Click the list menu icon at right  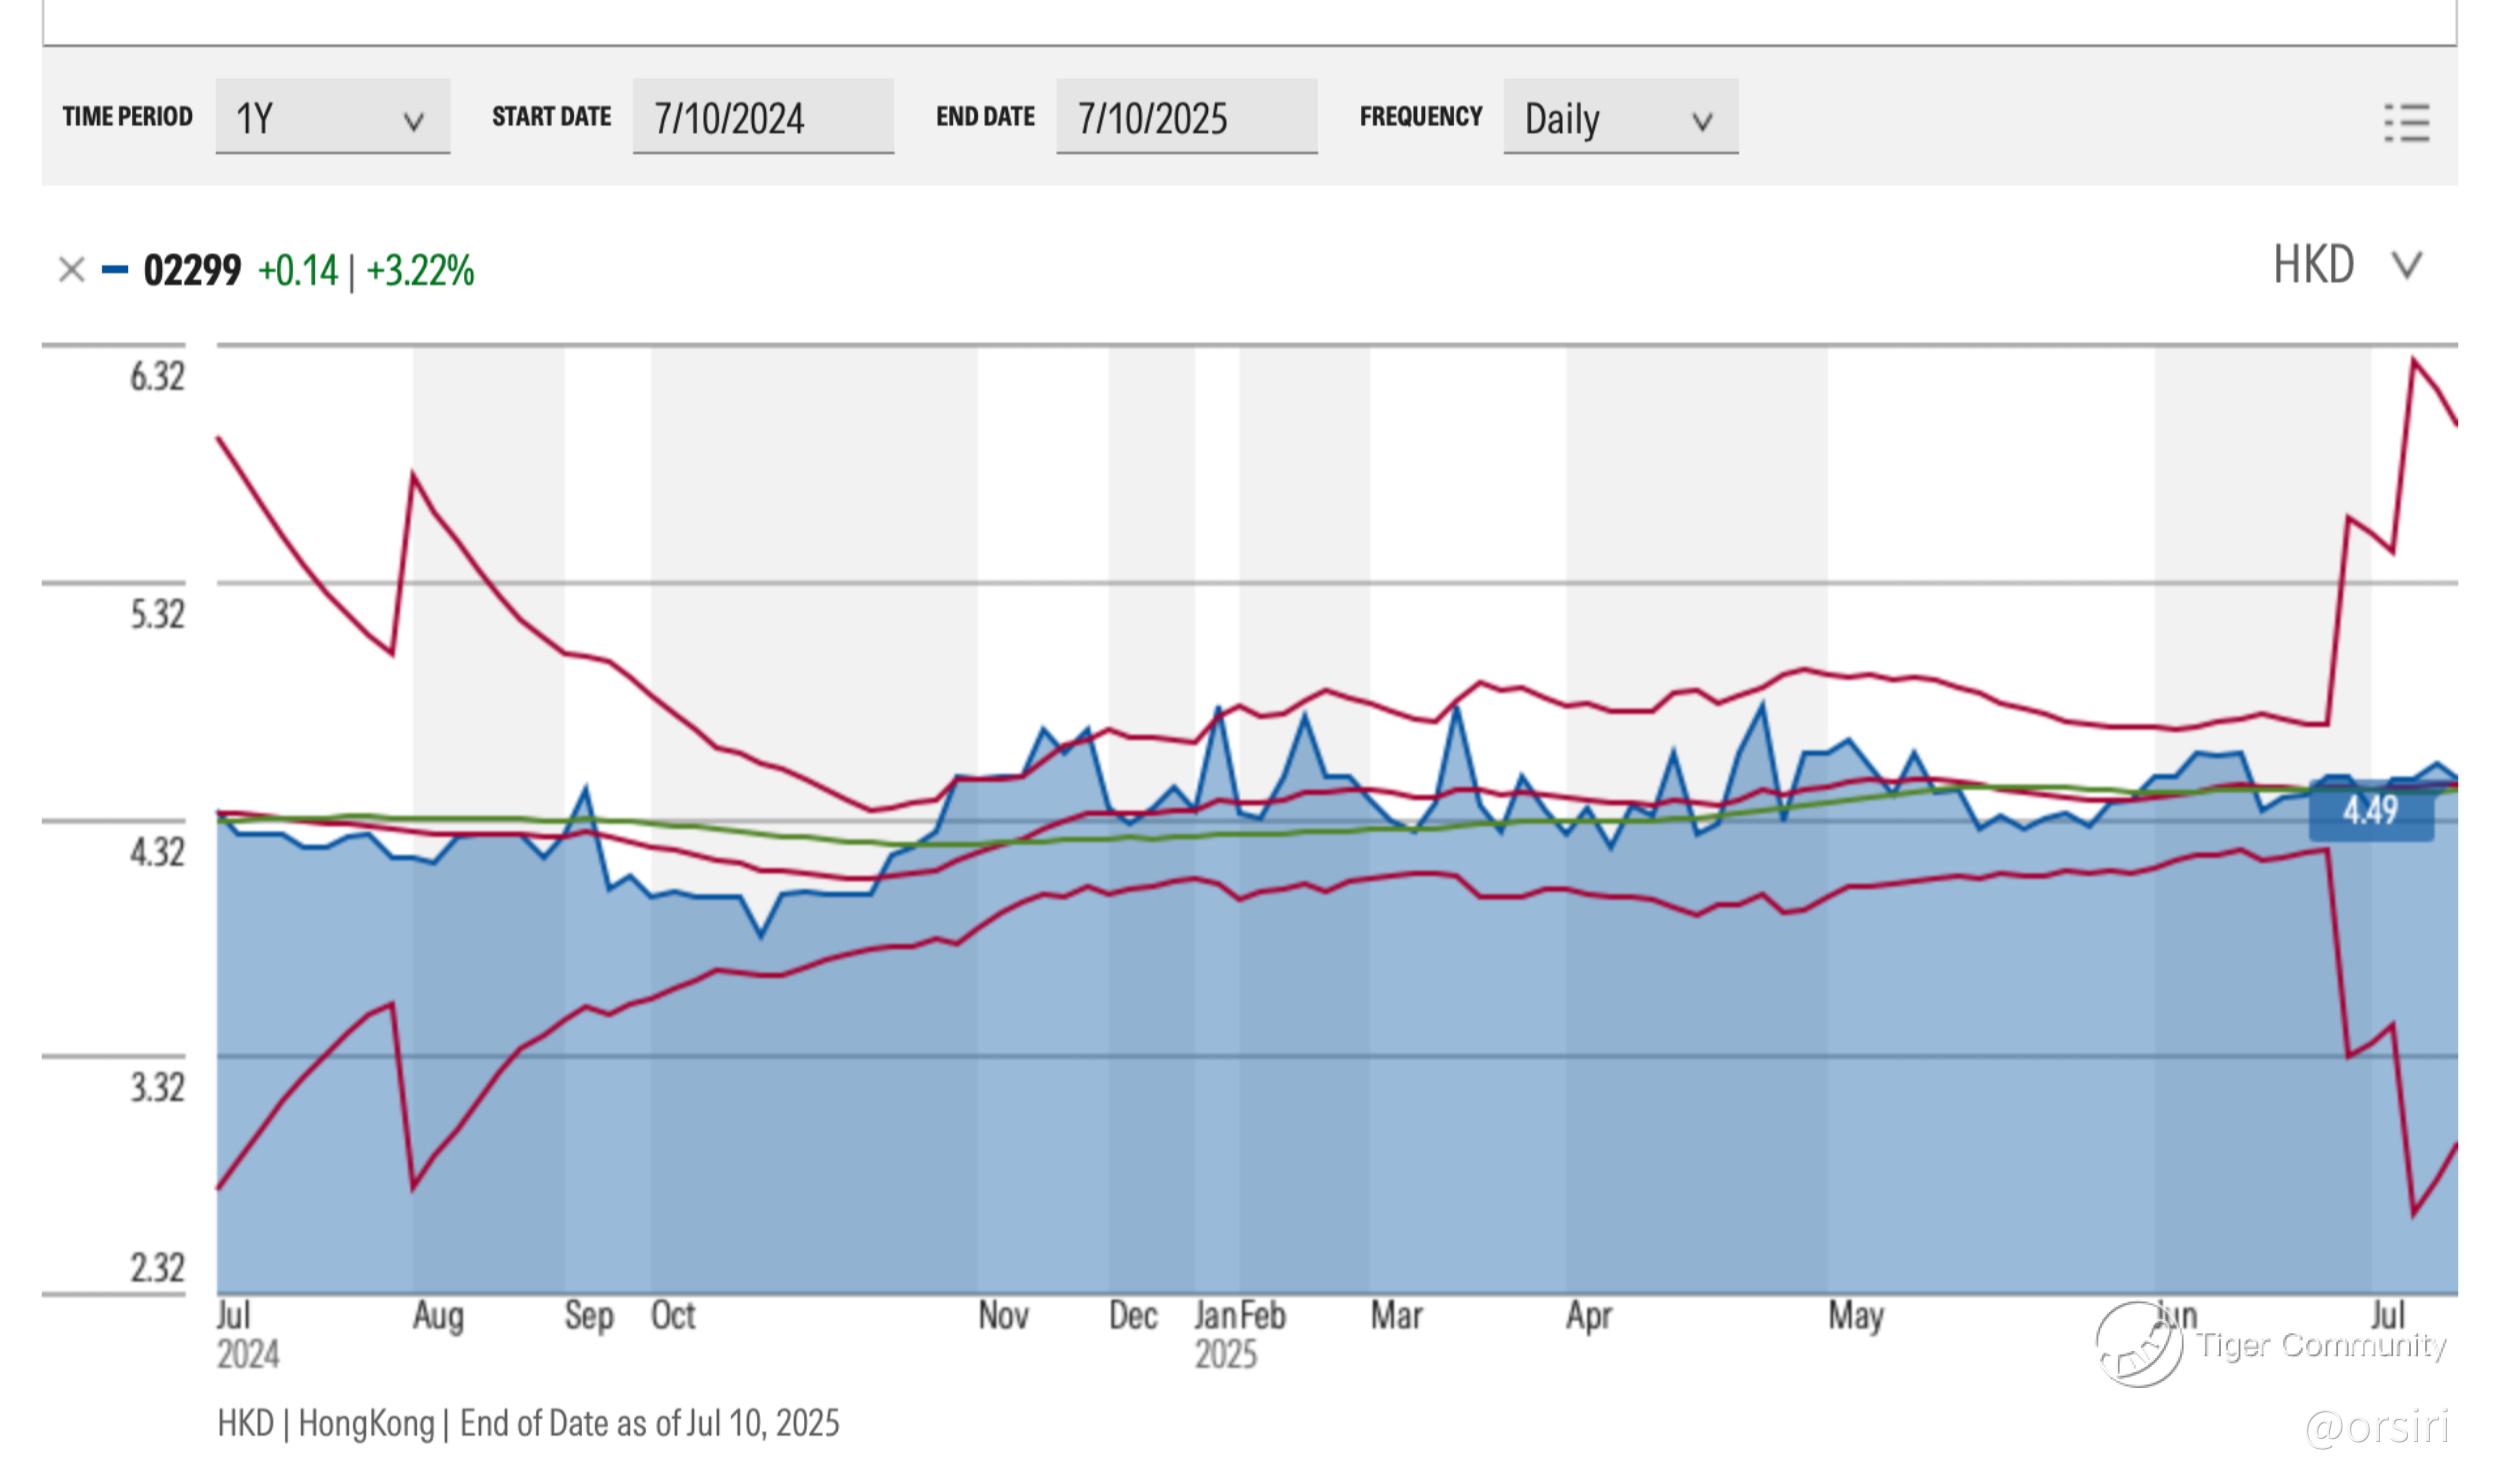tap(2407, 122)
